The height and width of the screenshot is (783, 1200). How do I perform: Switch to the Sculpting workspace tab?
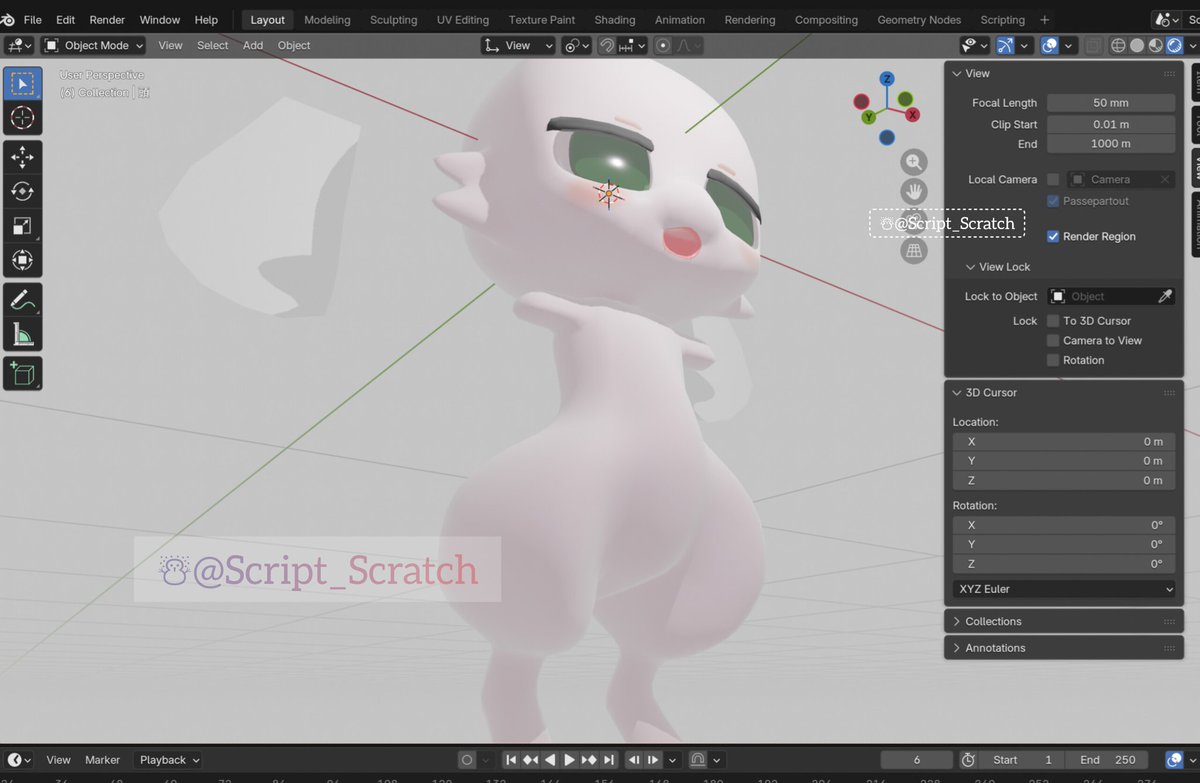pos(393,19)
